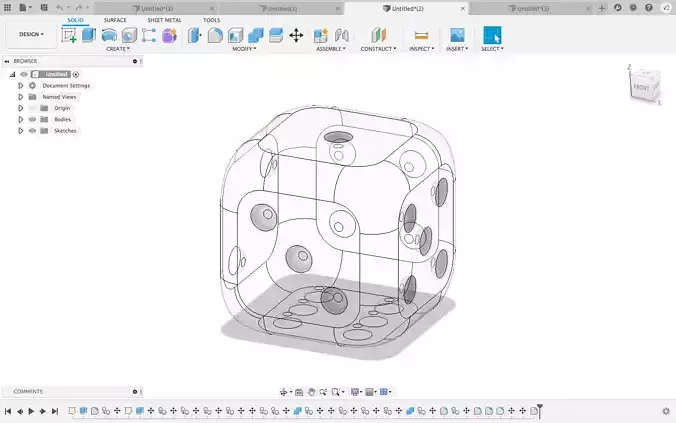Click the Save icon

pyautogui.click(x=44, y=7)
